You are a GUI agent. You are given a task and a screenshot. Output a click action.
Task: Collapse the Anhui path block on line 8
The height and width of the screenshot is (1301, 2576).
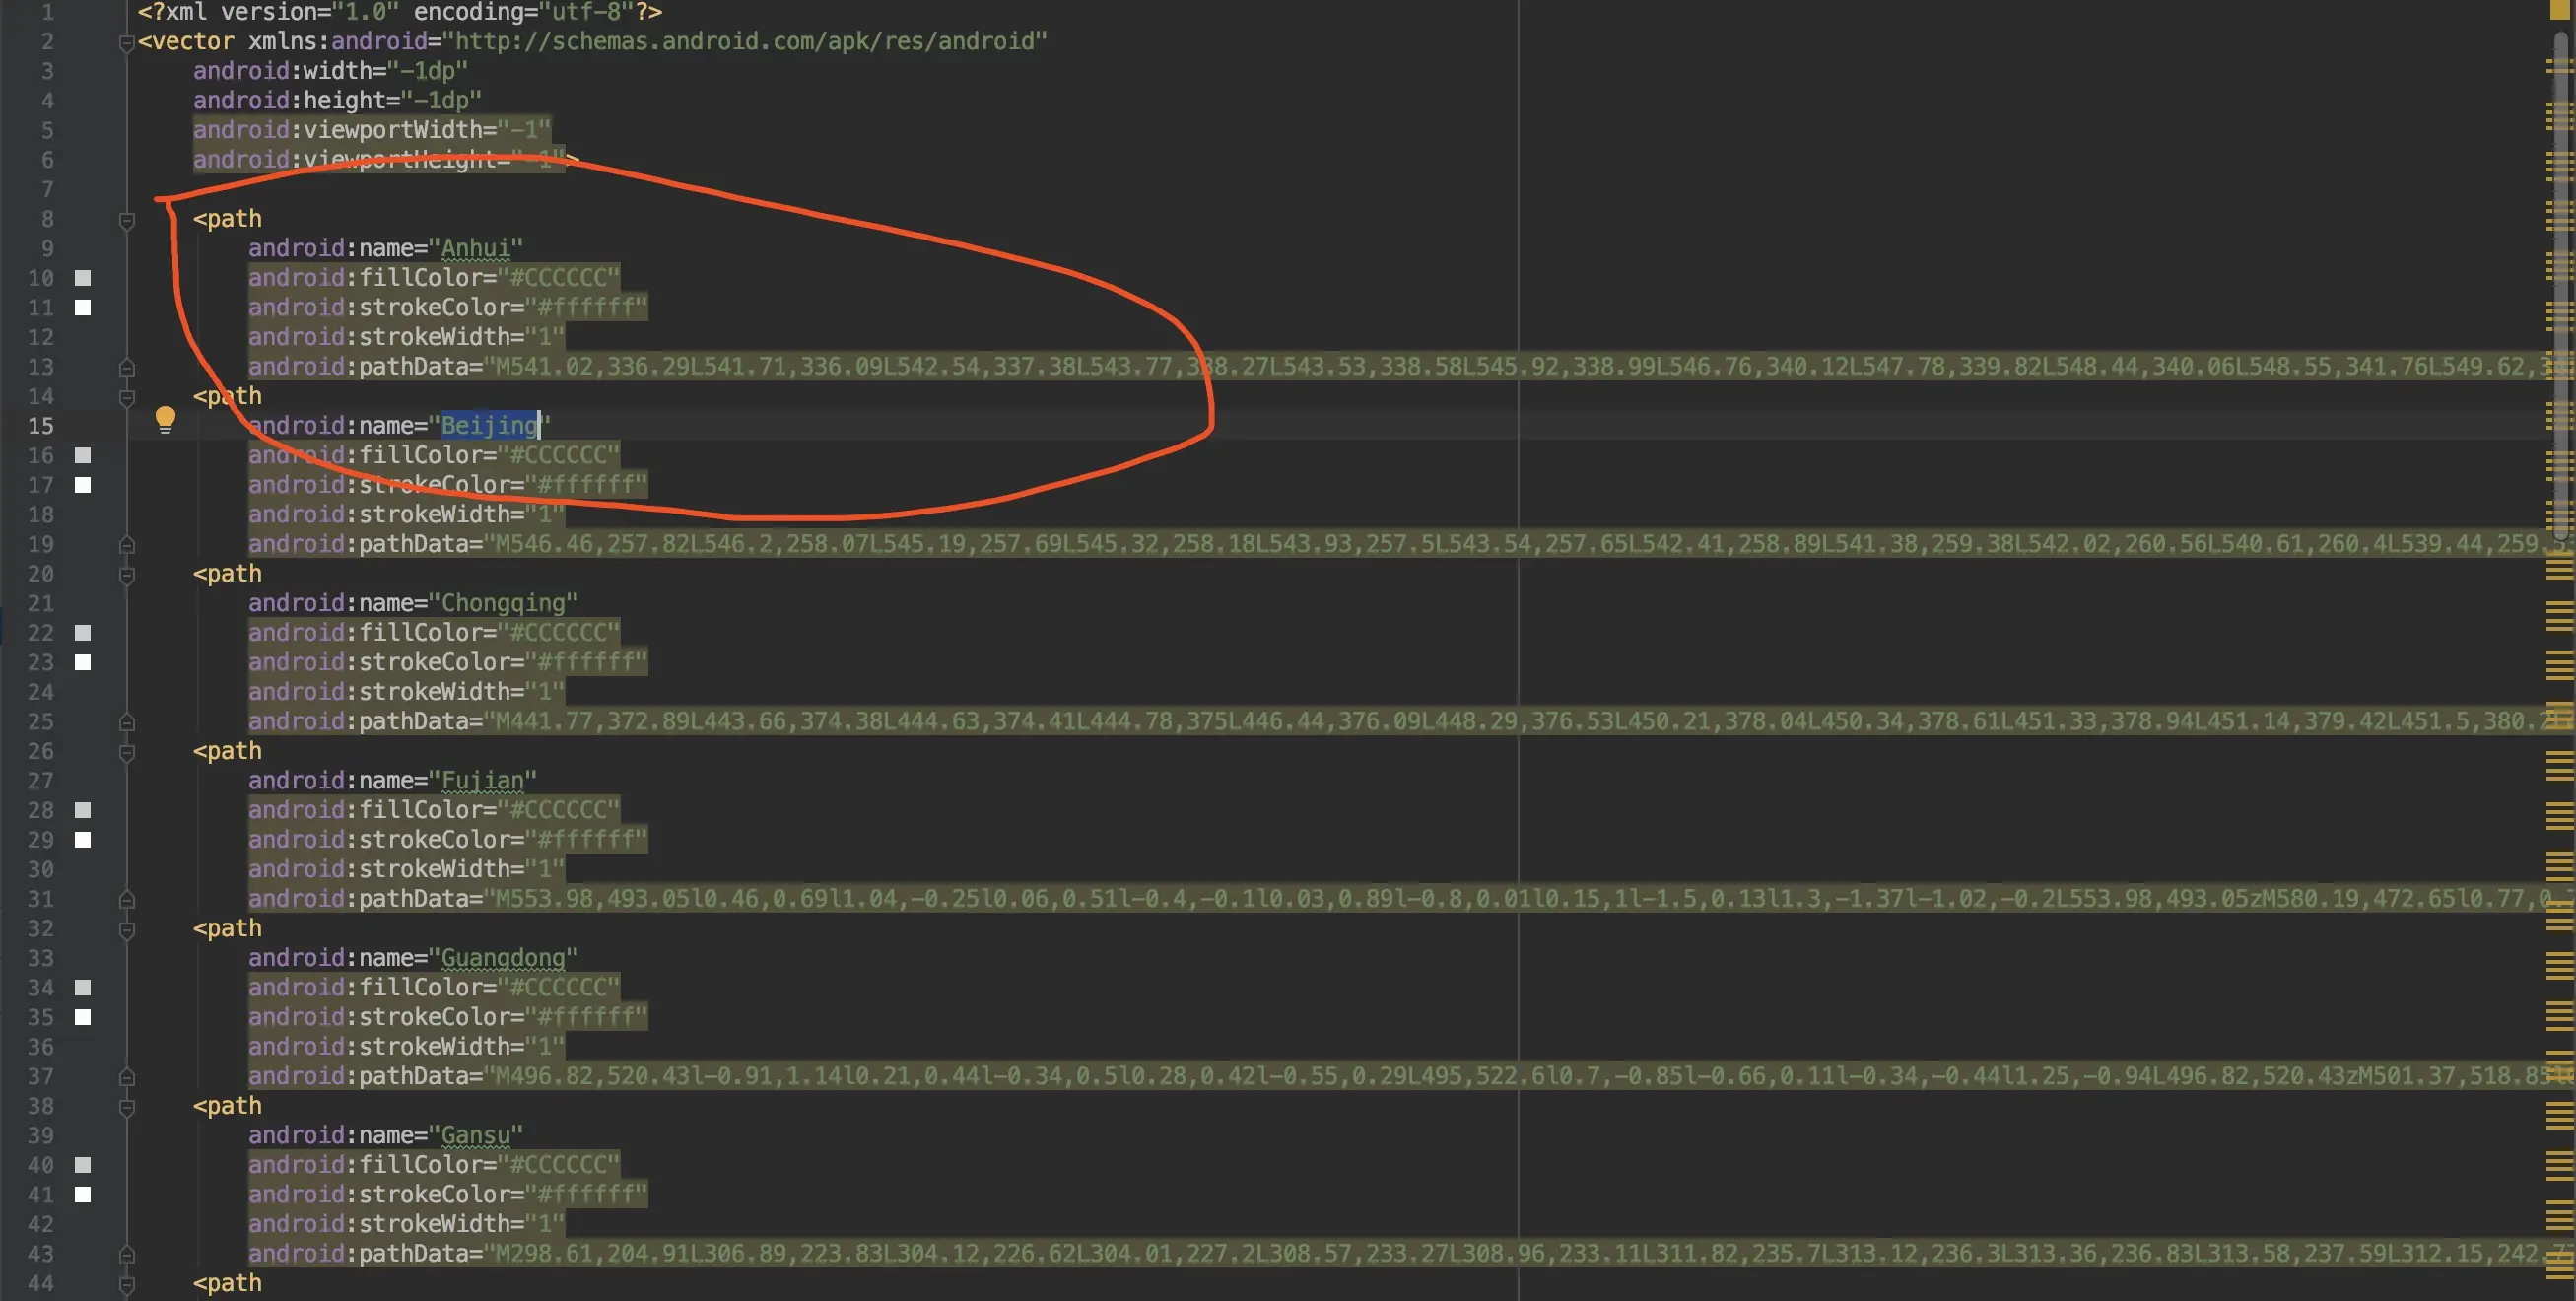[126, 219]
